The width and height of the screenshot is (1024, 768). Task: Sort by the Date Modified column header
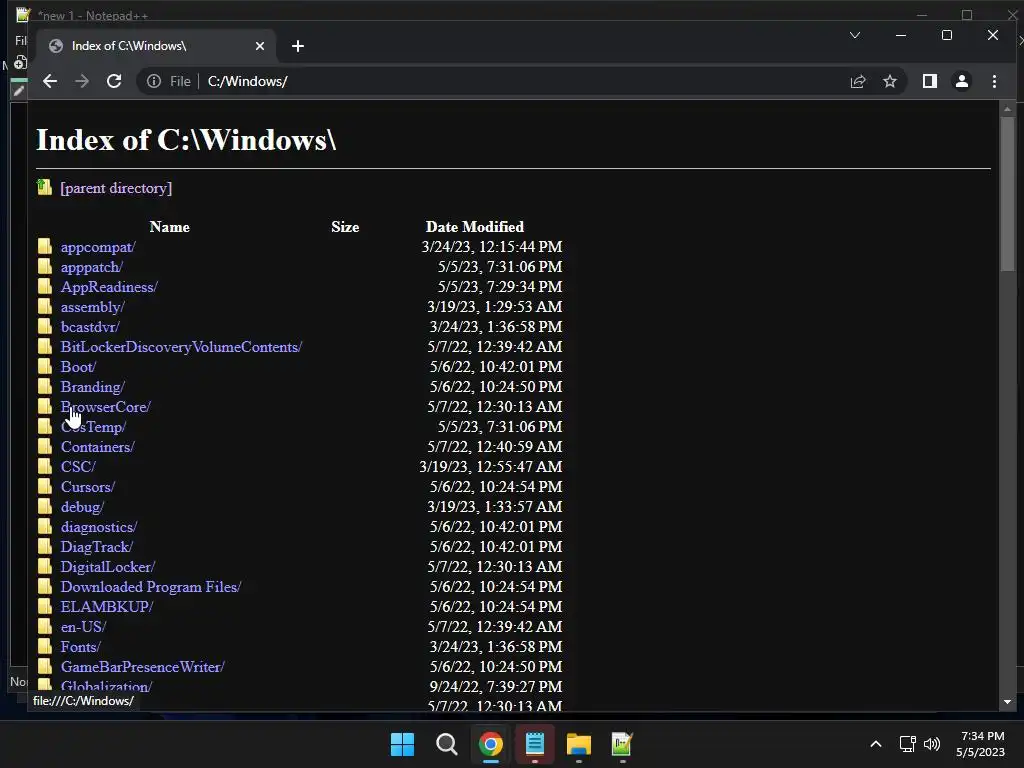click(475, 227)
